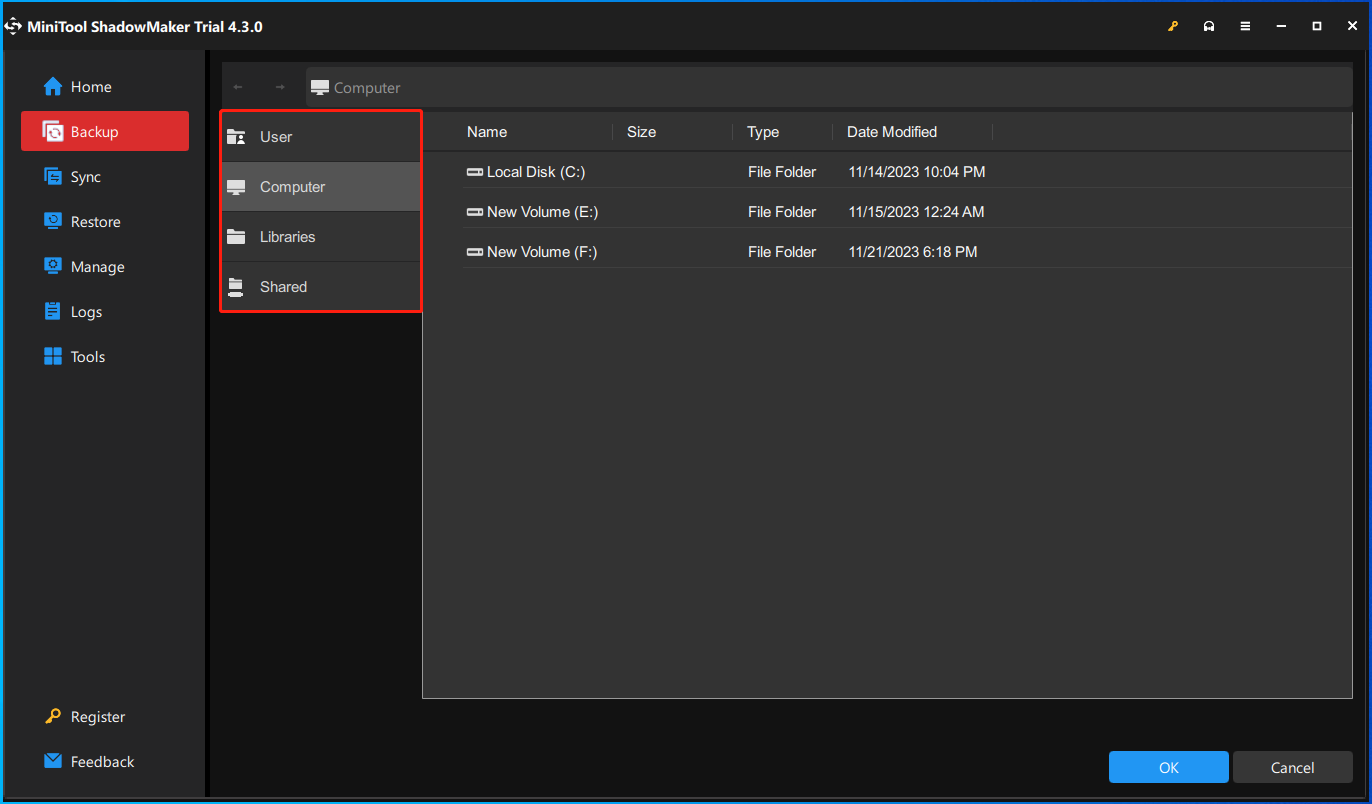This screenshot has width=1372, height=804.
Task: Select the Tools section icon
Action: pyautogui.click(x=51, y=356)
